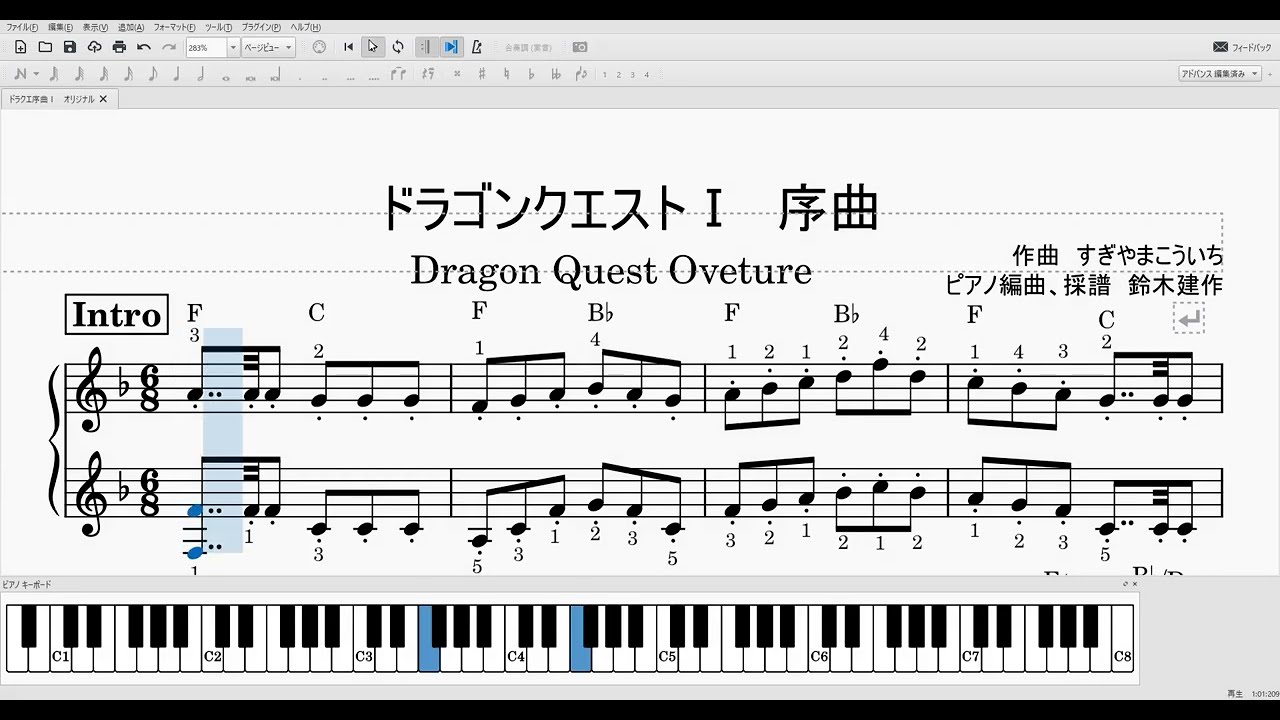Click the Save score icon
The width and height of the screenshot is (1280, 720).
click(69, 47)
